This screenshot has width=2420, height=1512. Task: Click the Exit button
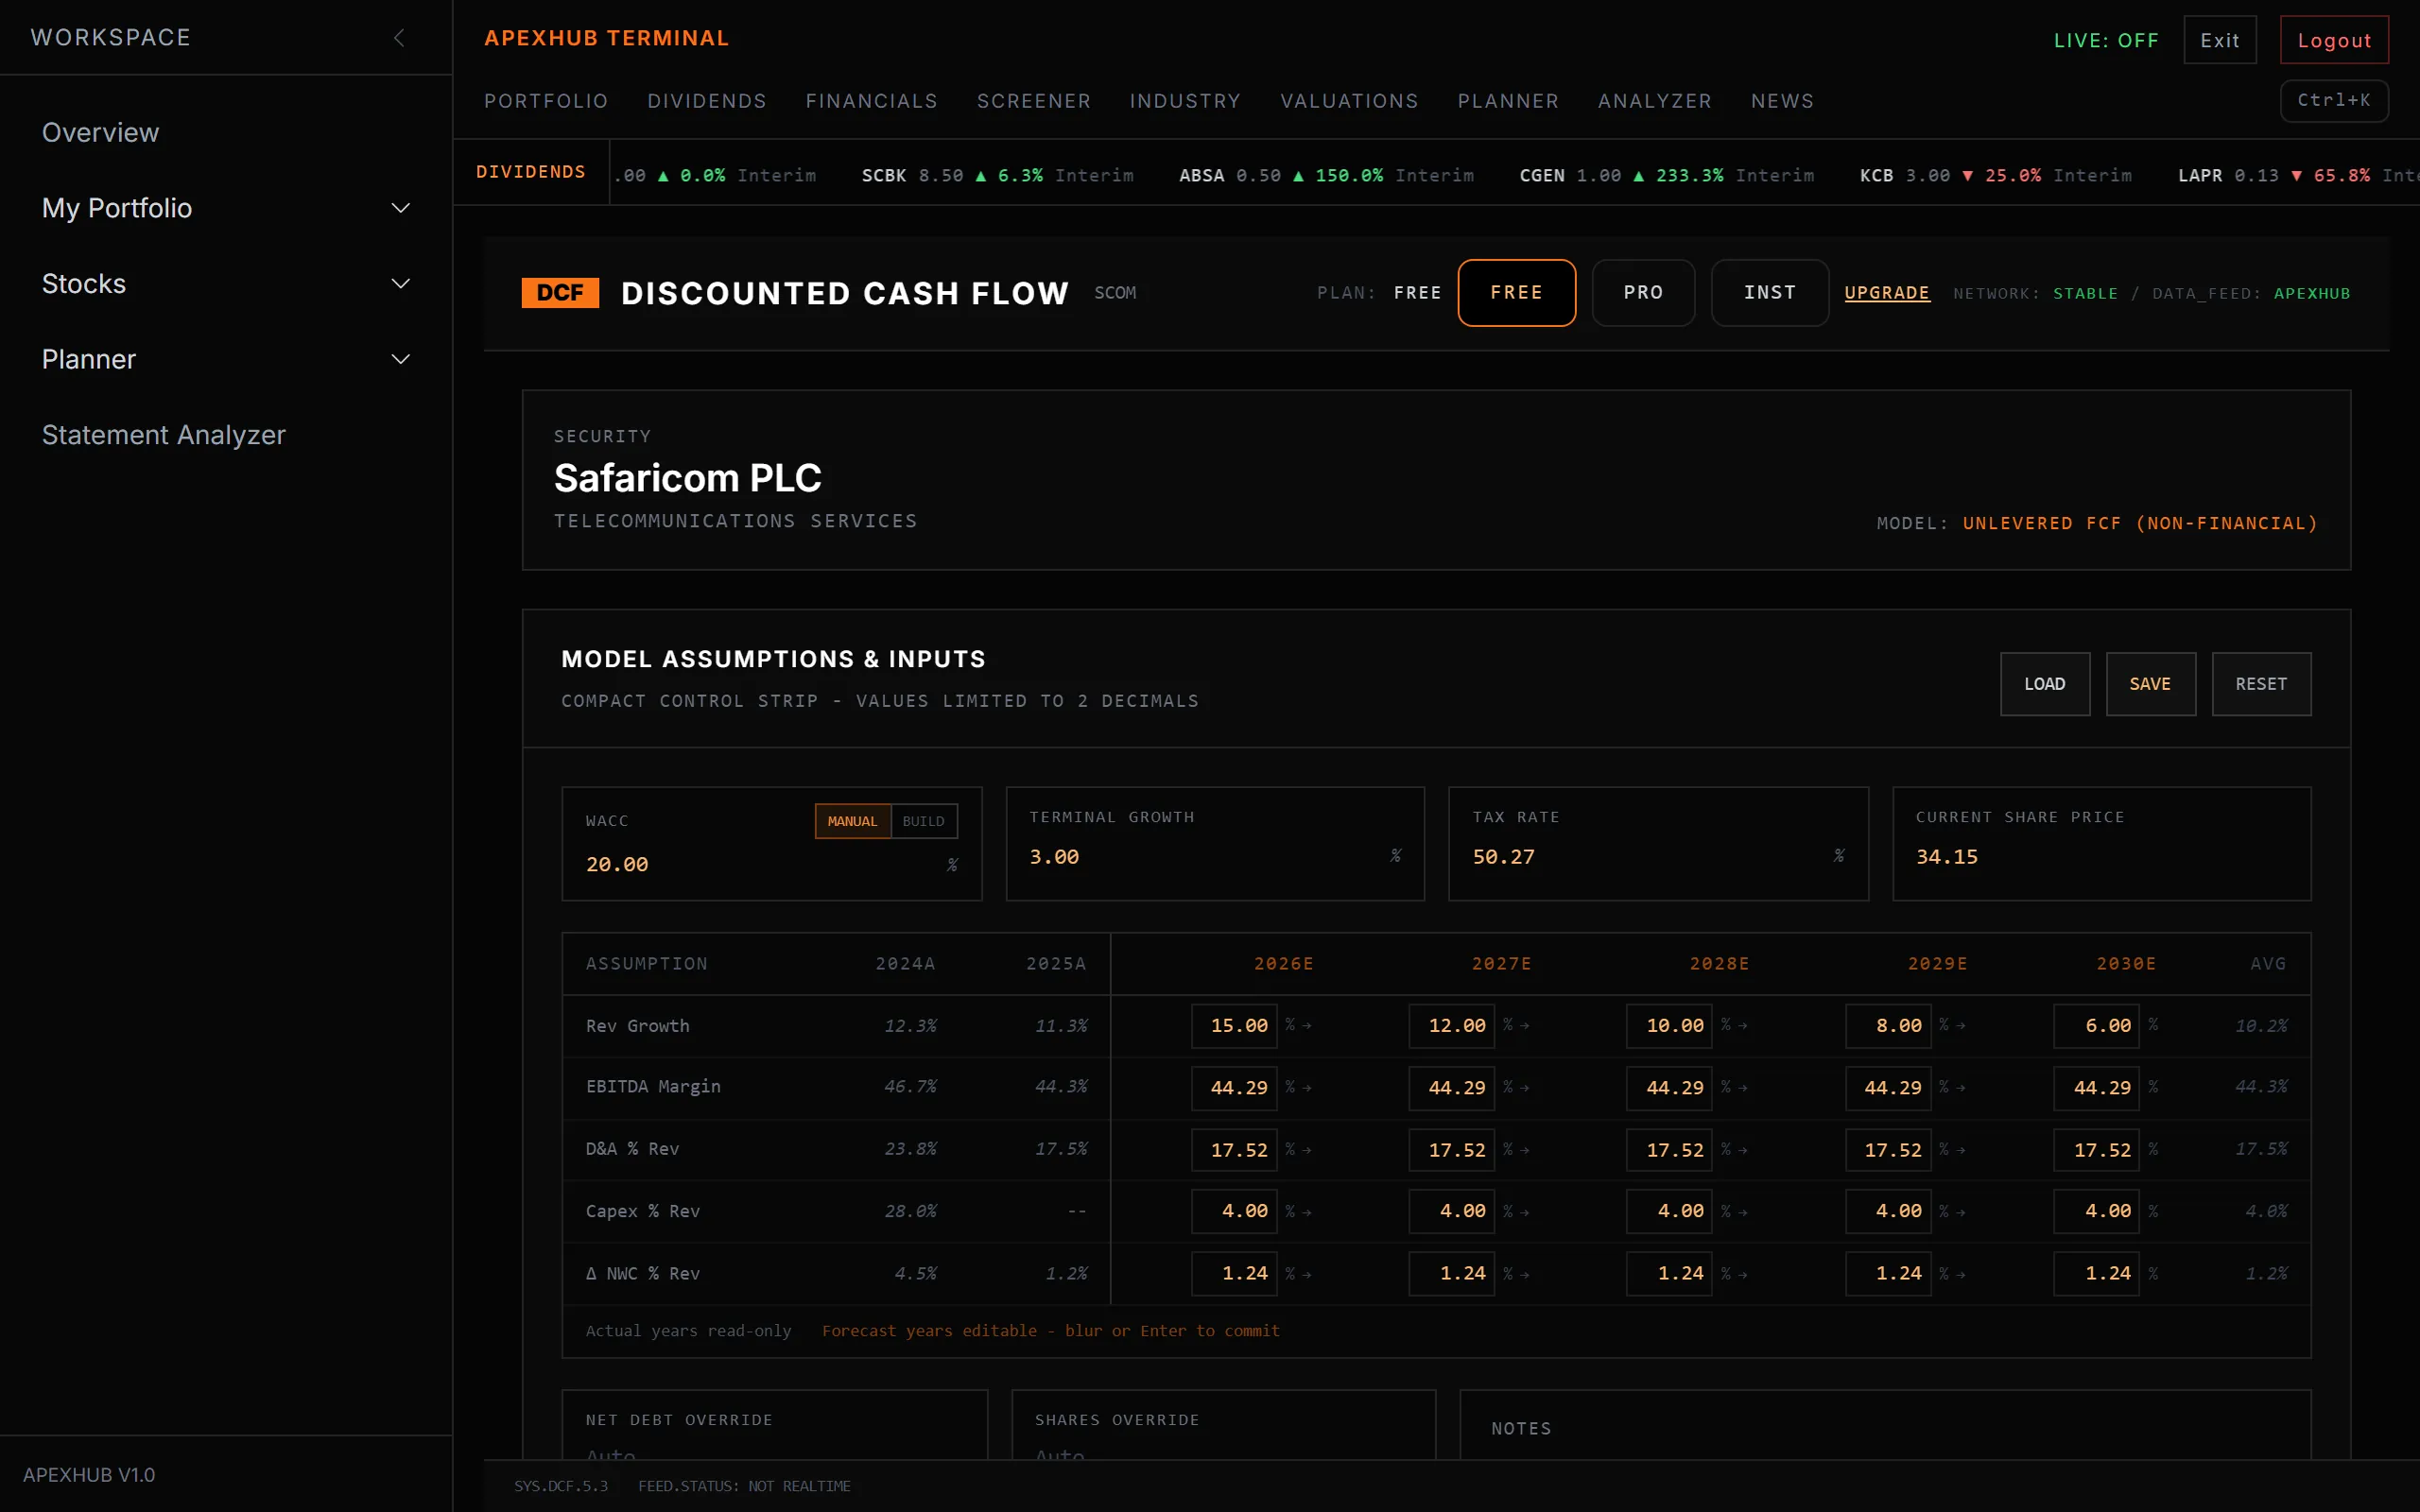click(x=2220, y=40)
